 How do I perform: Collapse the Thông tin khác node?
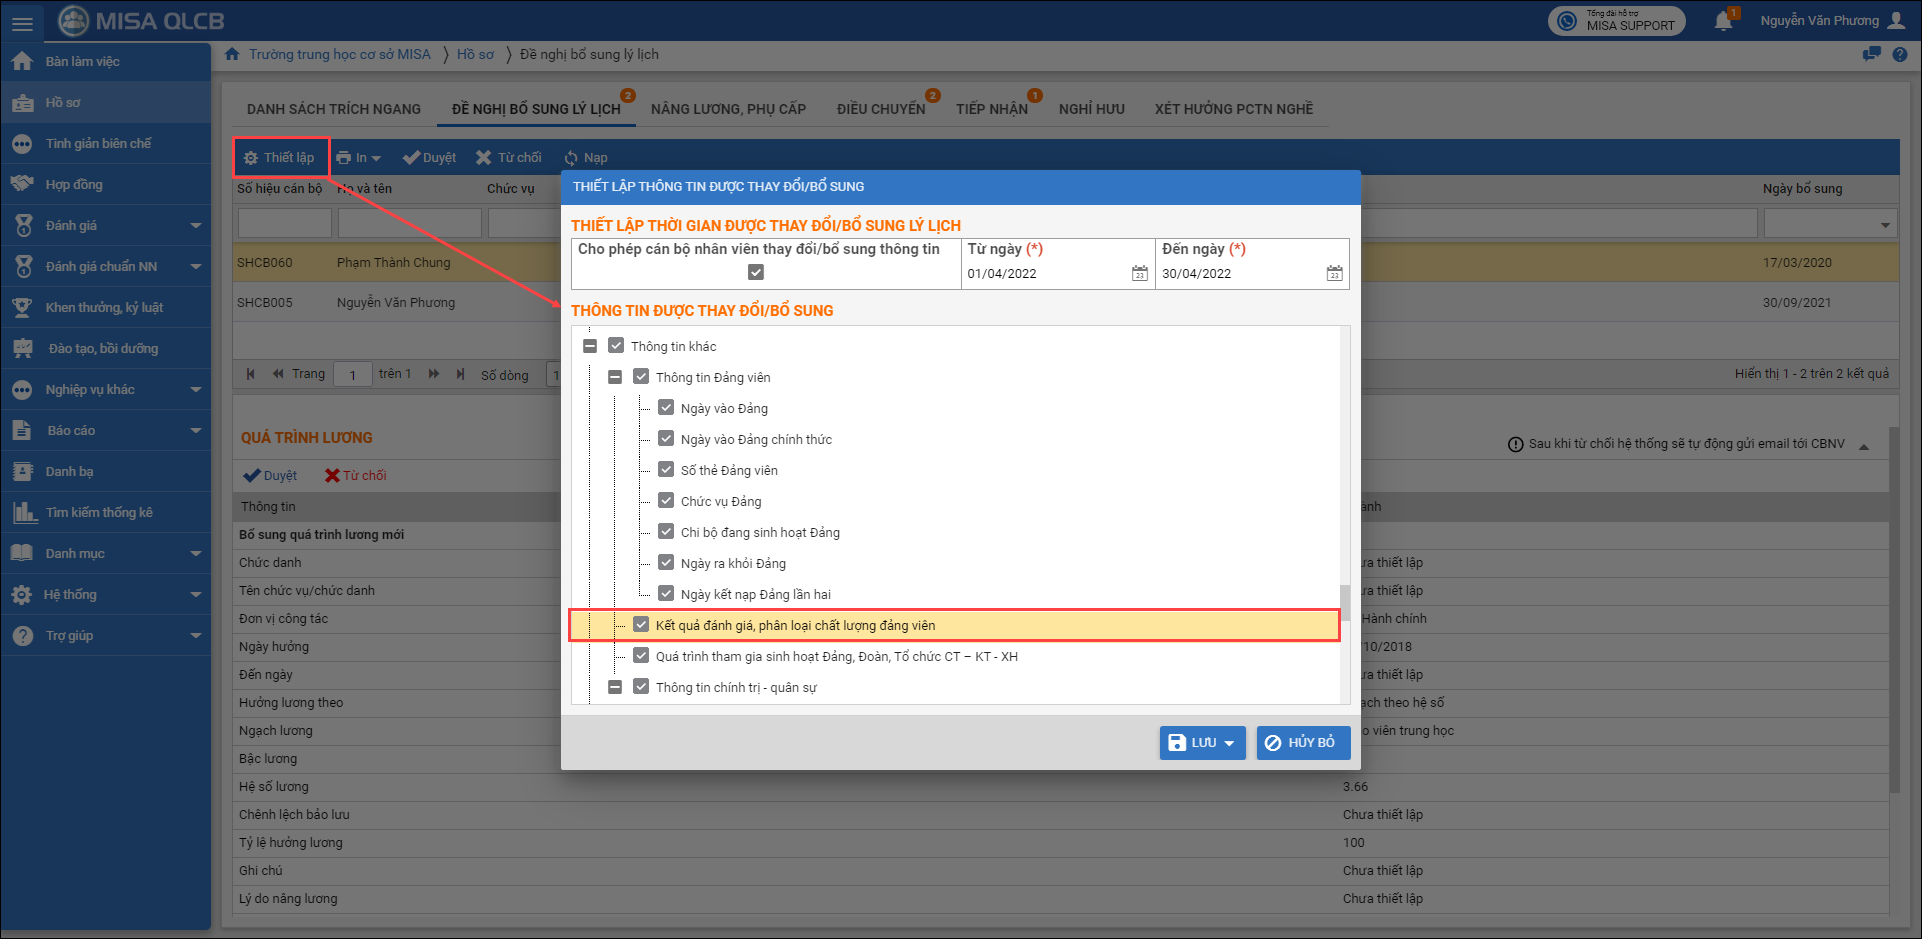coord(590,346)
